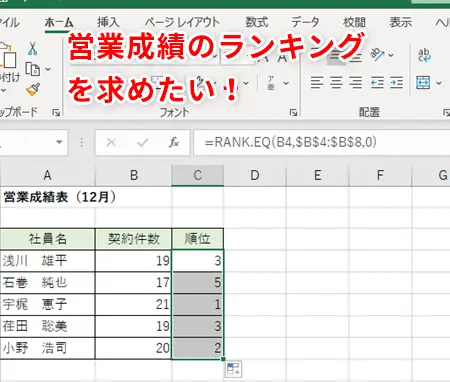Select the Format Painter brush icon

(x=33, y=89)
